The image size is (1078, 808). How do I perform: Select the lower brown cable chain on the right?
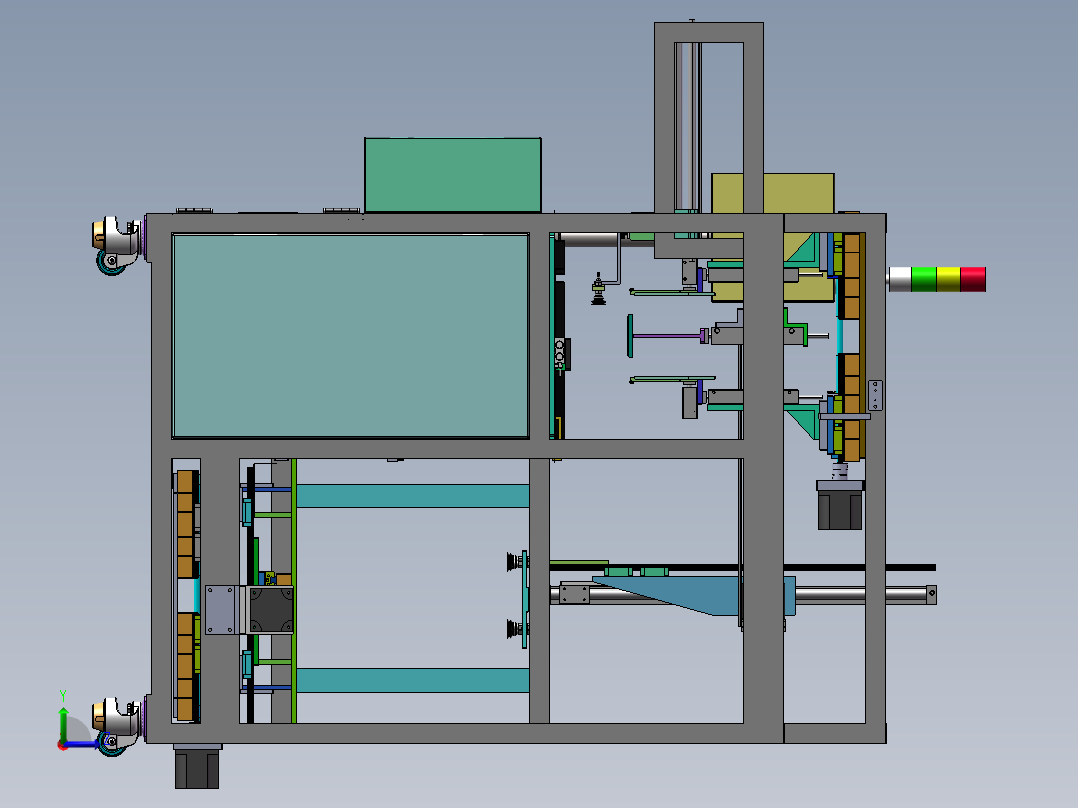point(852,407)
